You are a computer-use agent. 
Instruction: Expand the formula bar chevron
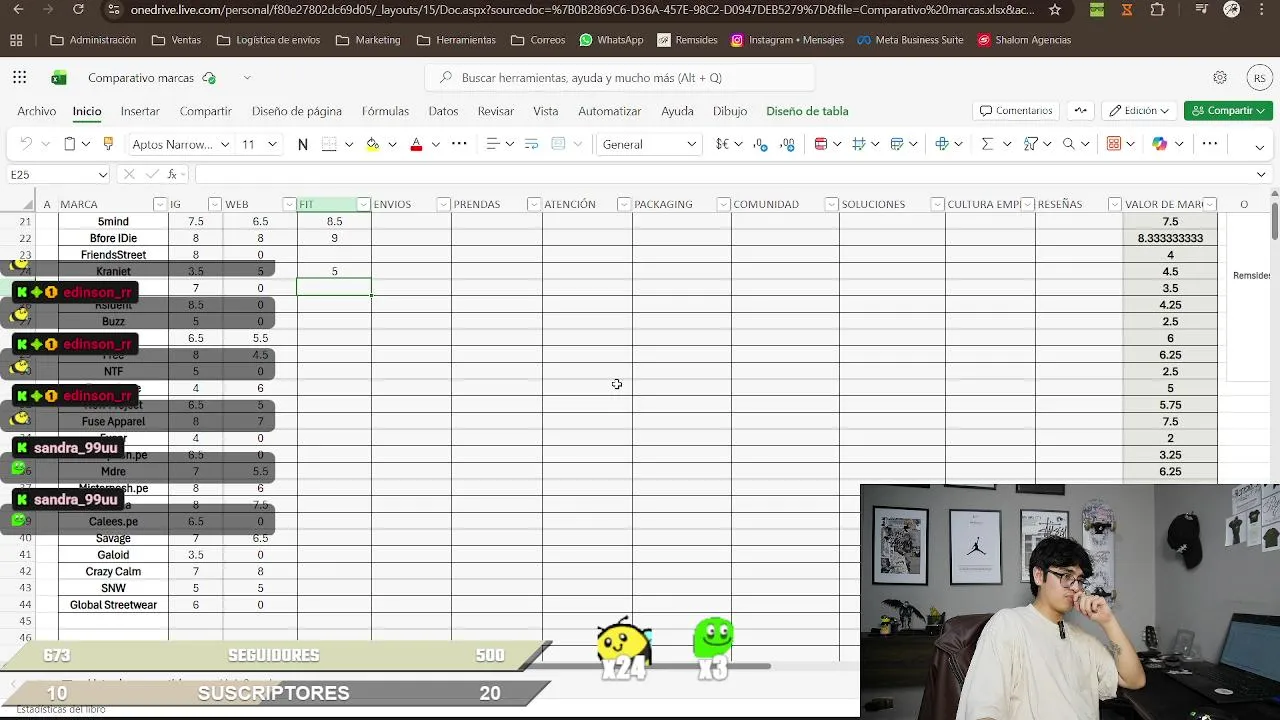click(x=1260, y=174)
